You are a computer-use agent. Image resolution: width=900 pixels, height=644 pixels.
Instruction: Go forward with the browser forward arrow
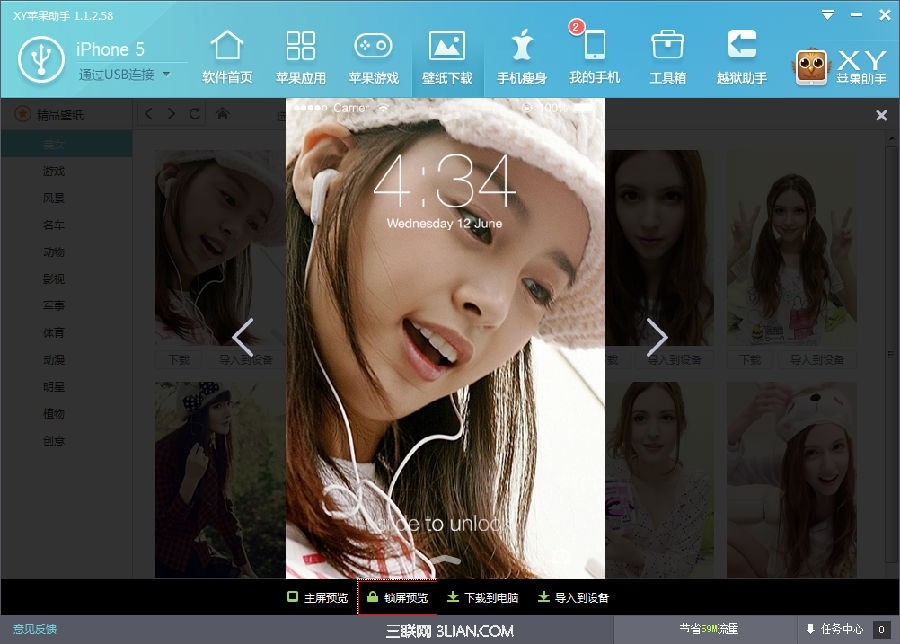point(172,114)
